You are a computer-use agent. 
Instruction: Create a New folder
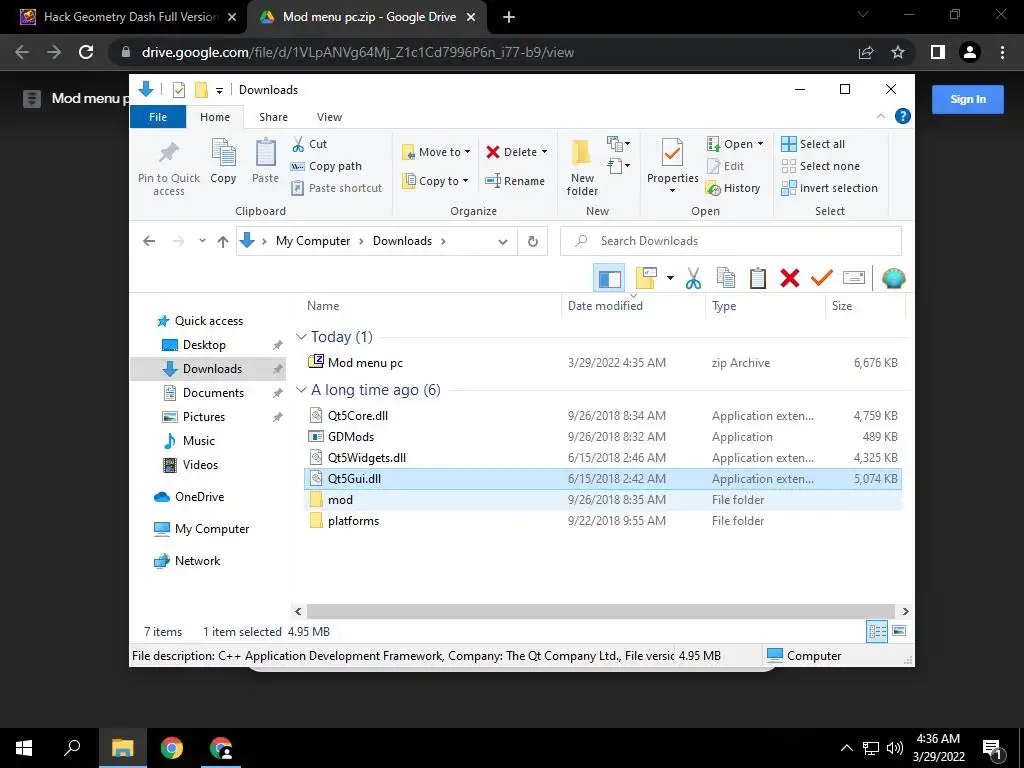(x=582, y=168)
